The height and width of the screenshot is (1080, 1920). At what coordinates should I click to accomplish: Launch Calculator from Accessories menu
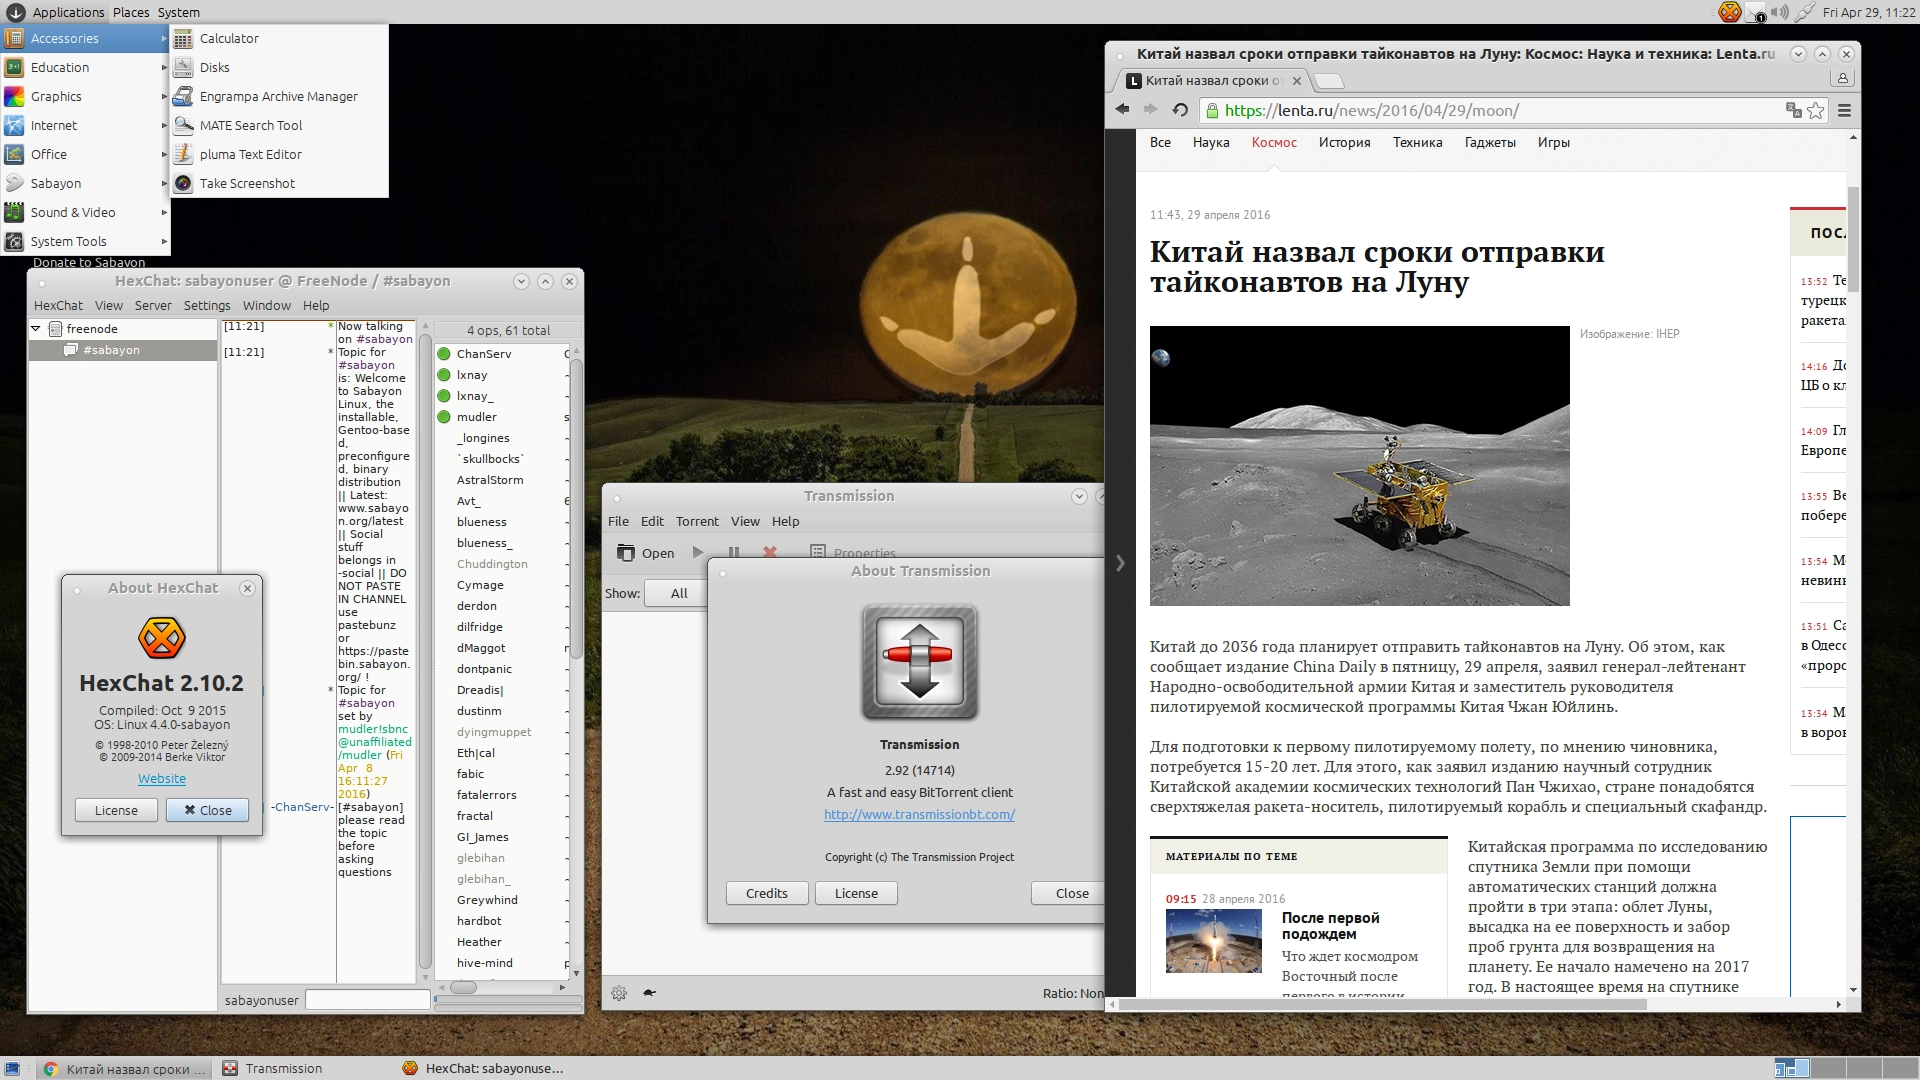pos(279,38)
